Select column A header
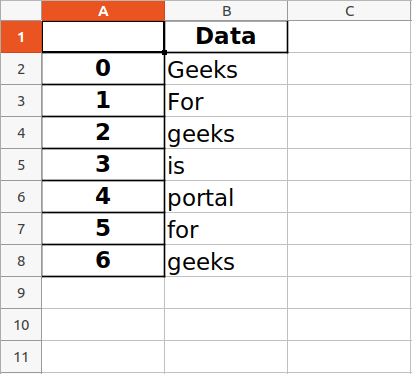 tap(103, 11)
